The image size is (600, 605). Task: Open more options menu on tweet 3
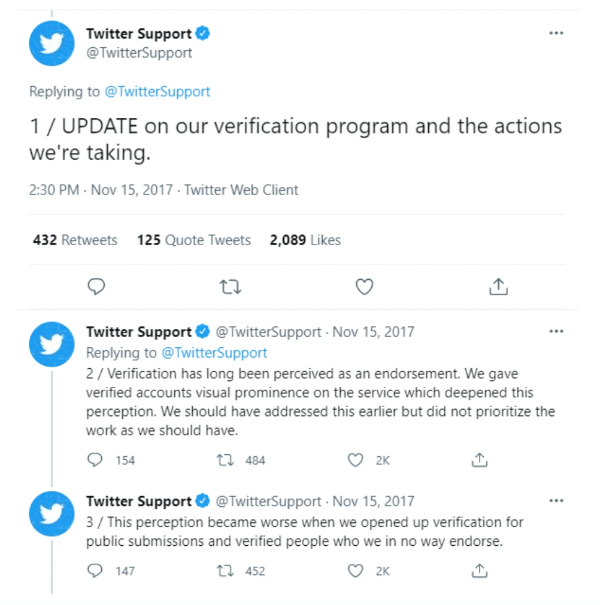(x=556, y=501)
